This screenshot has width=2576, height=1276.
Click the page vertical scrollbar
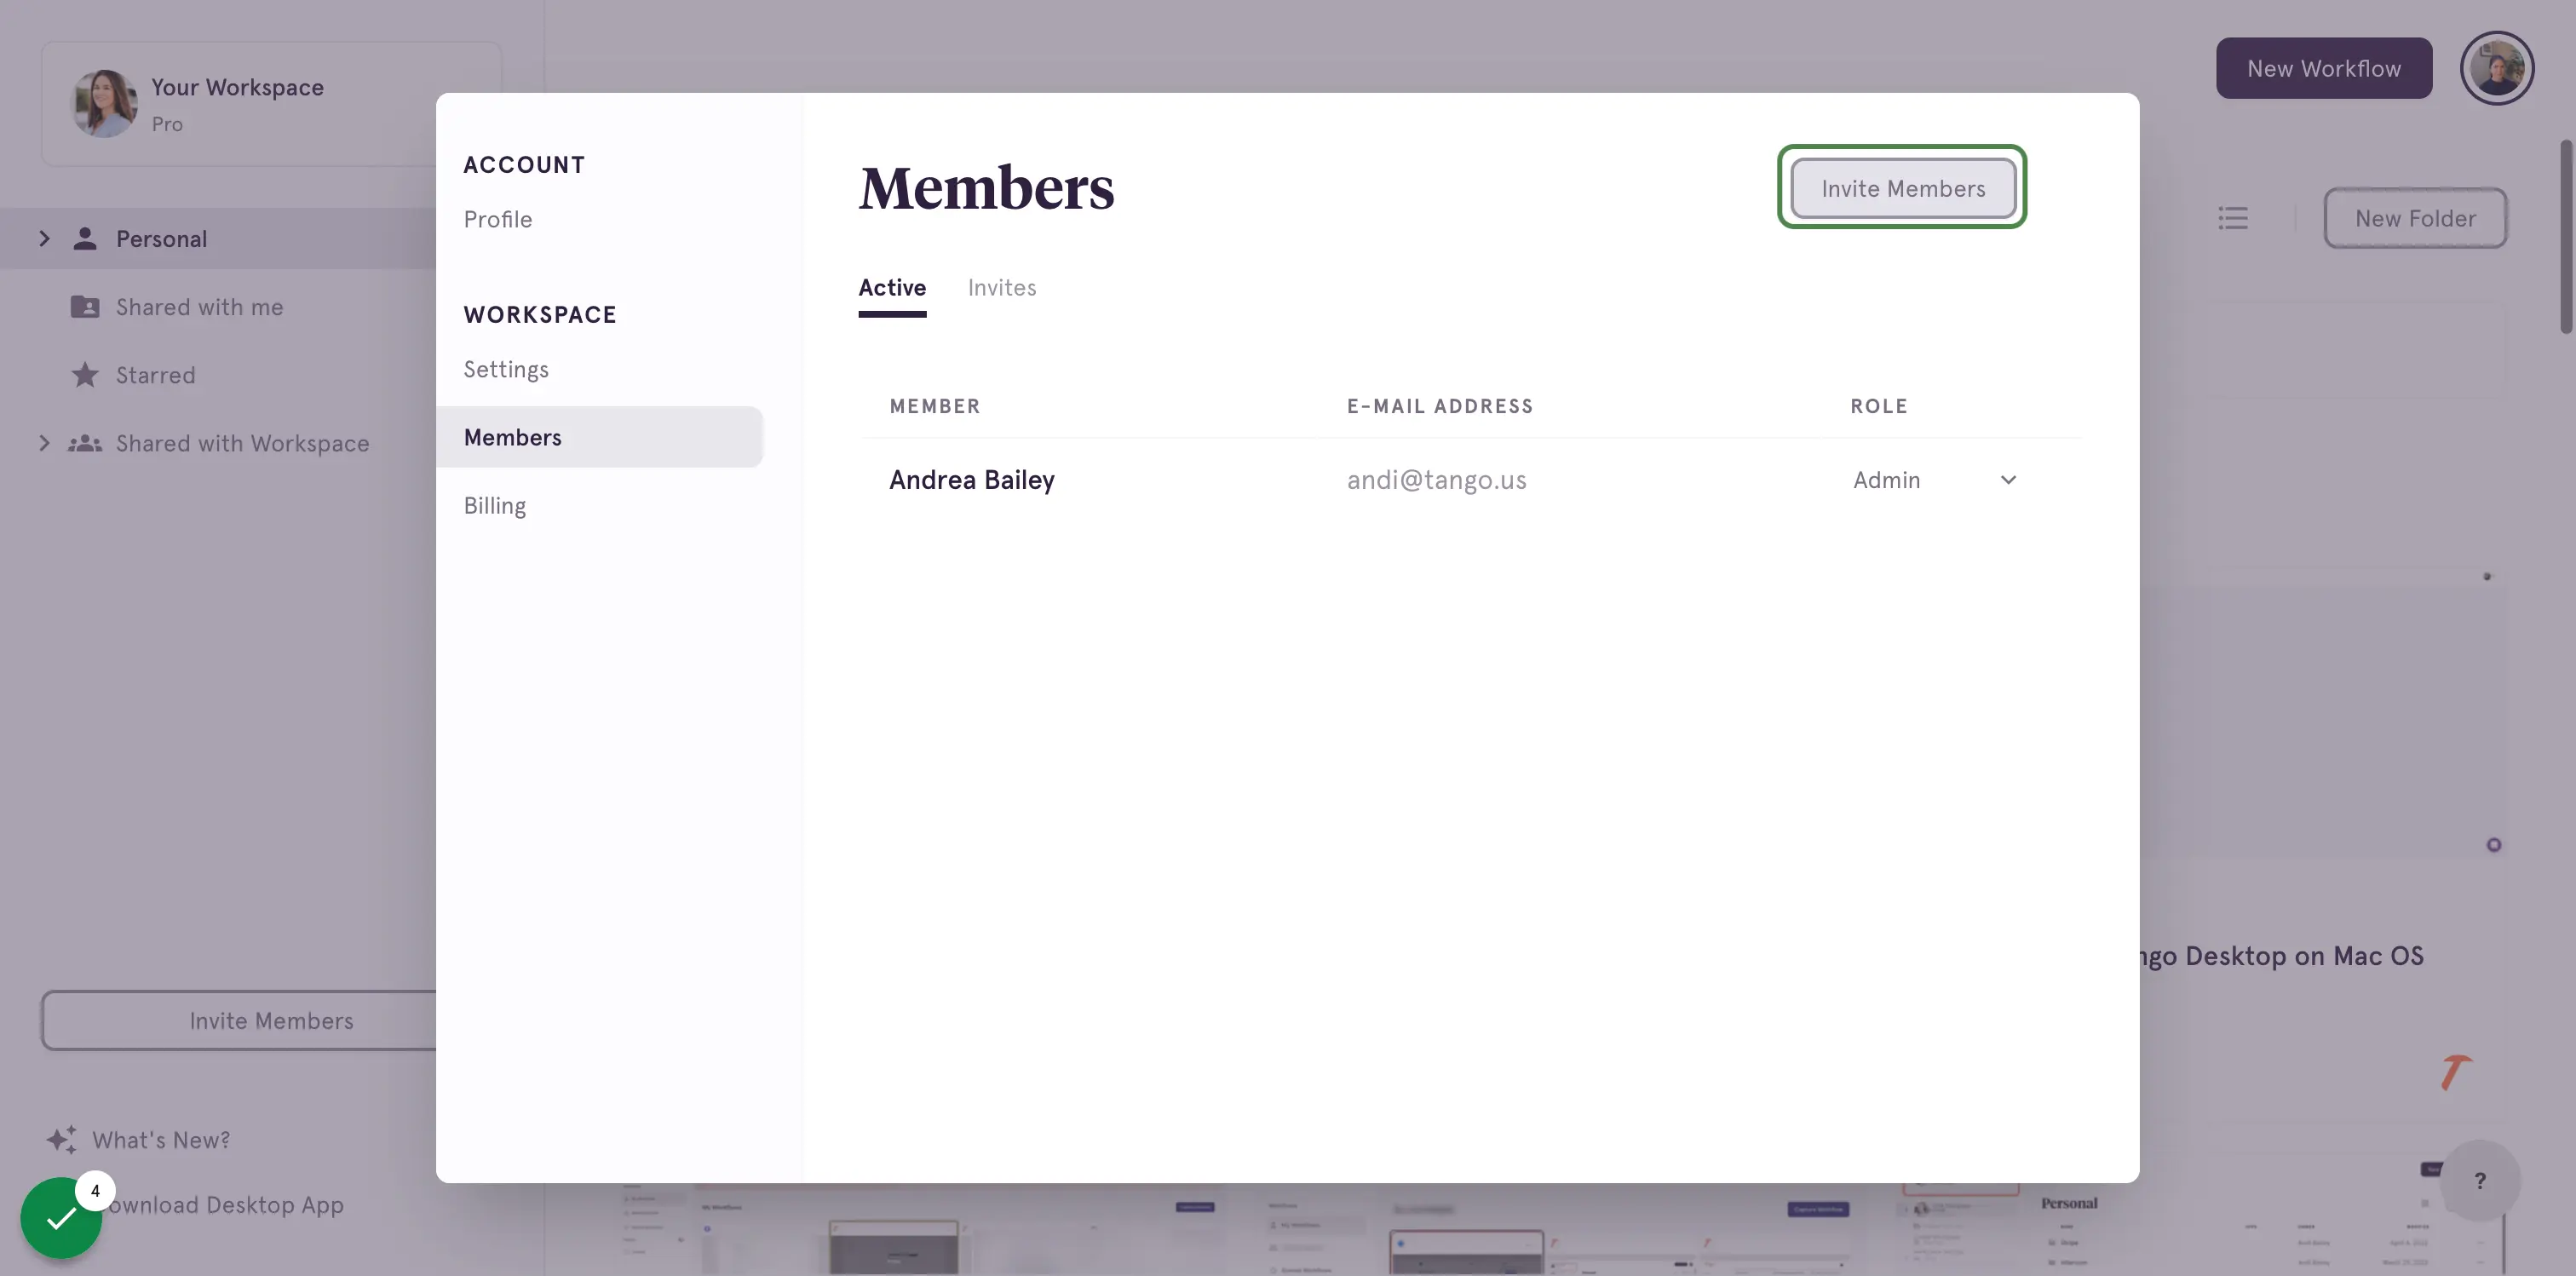tap(2565, 237)
